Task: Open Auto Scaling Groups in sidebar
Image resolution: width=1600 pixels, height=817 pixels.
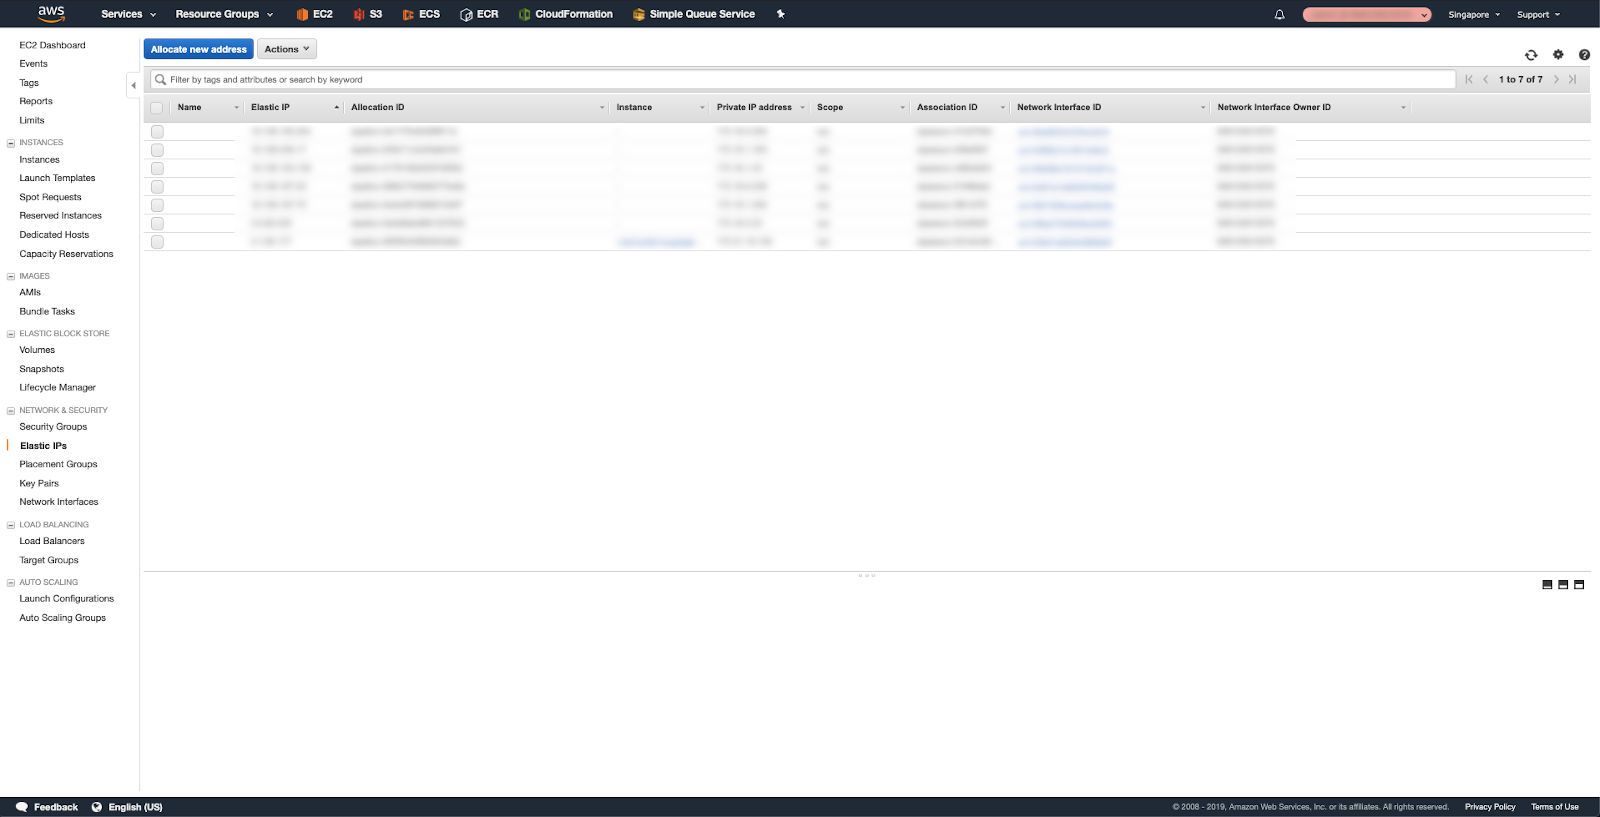Action: (x=62, y=618)
